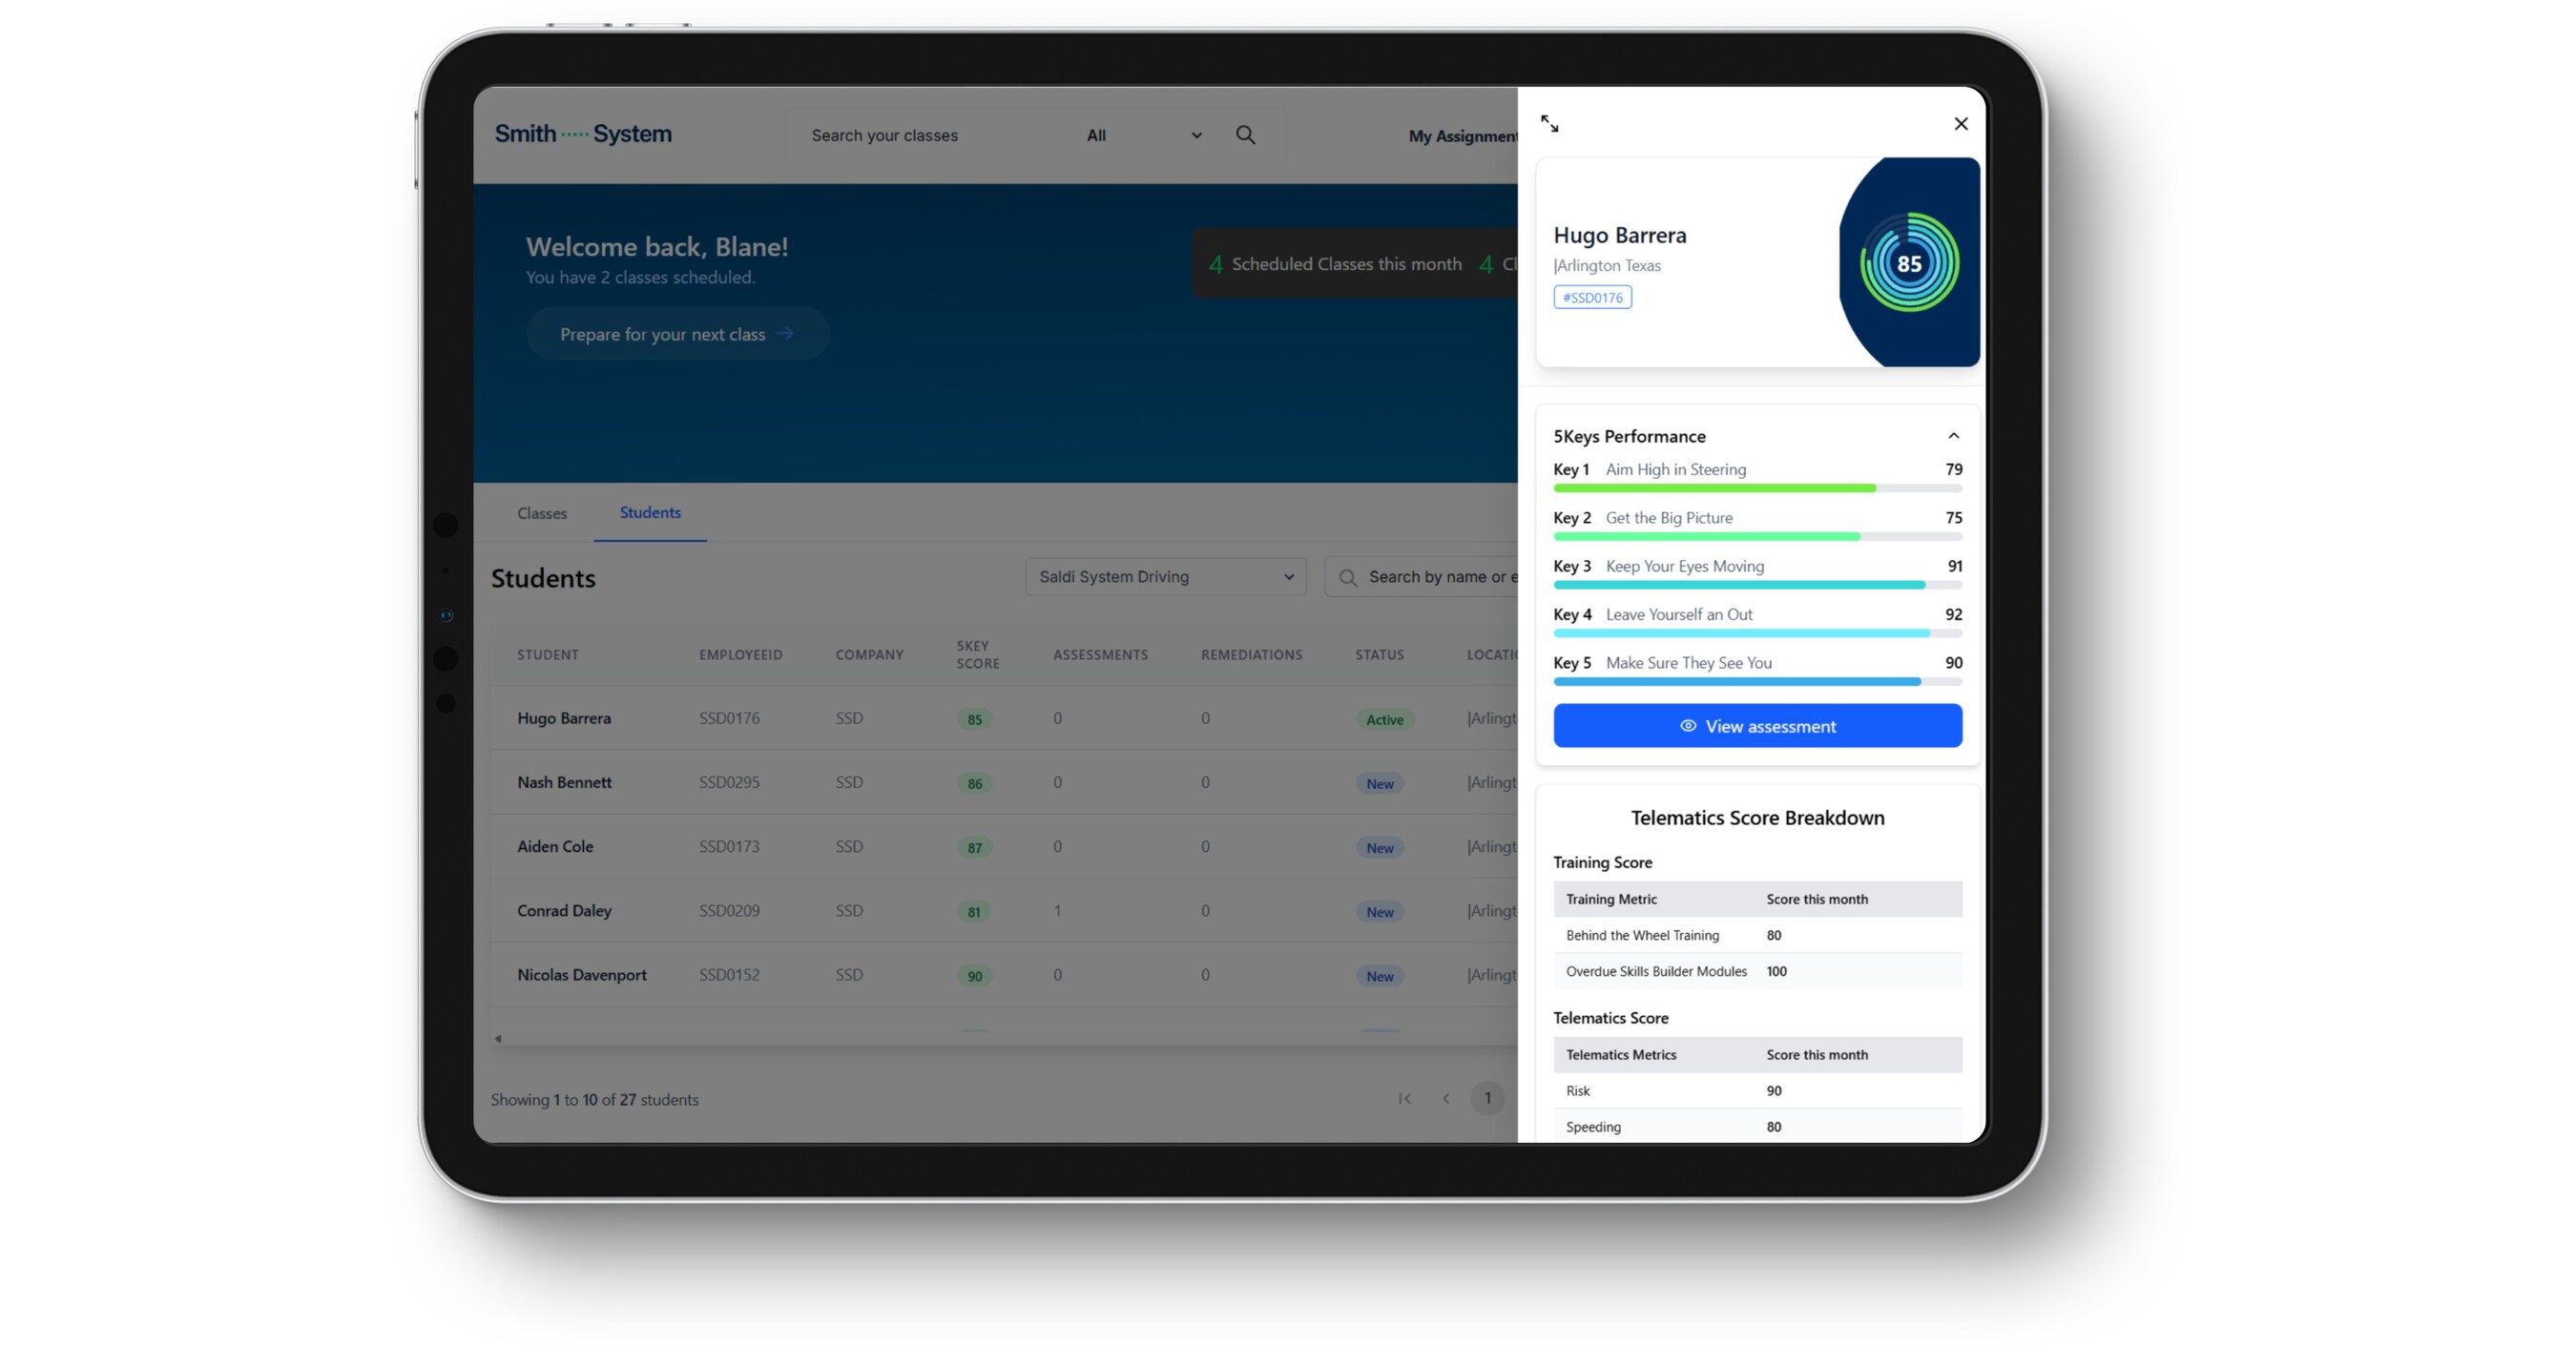Close the student detail side panel
The image size is (2576, 1348).
[x=1960, y=124]
